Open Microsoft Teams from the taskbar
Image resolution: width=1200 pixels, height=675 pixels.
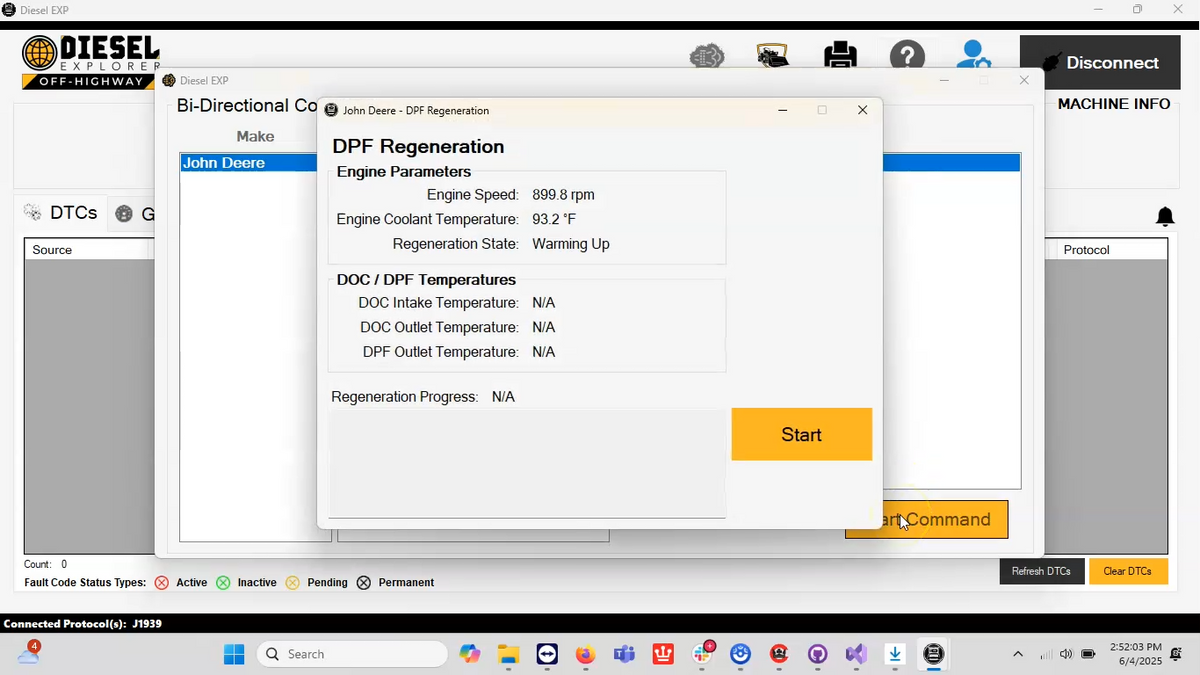(x=625, y=654)
